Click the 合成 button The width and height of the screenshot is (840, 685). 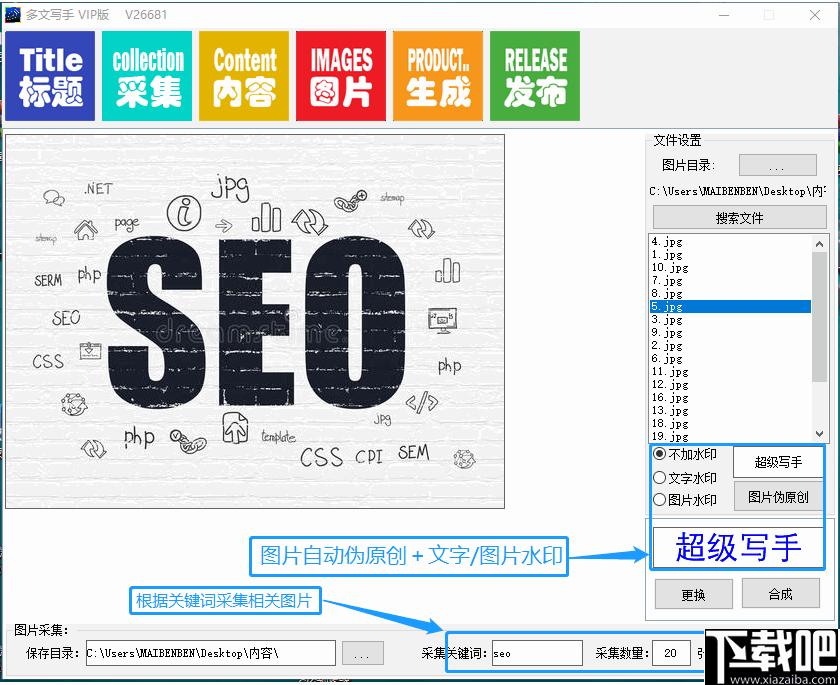click(781, 593)
